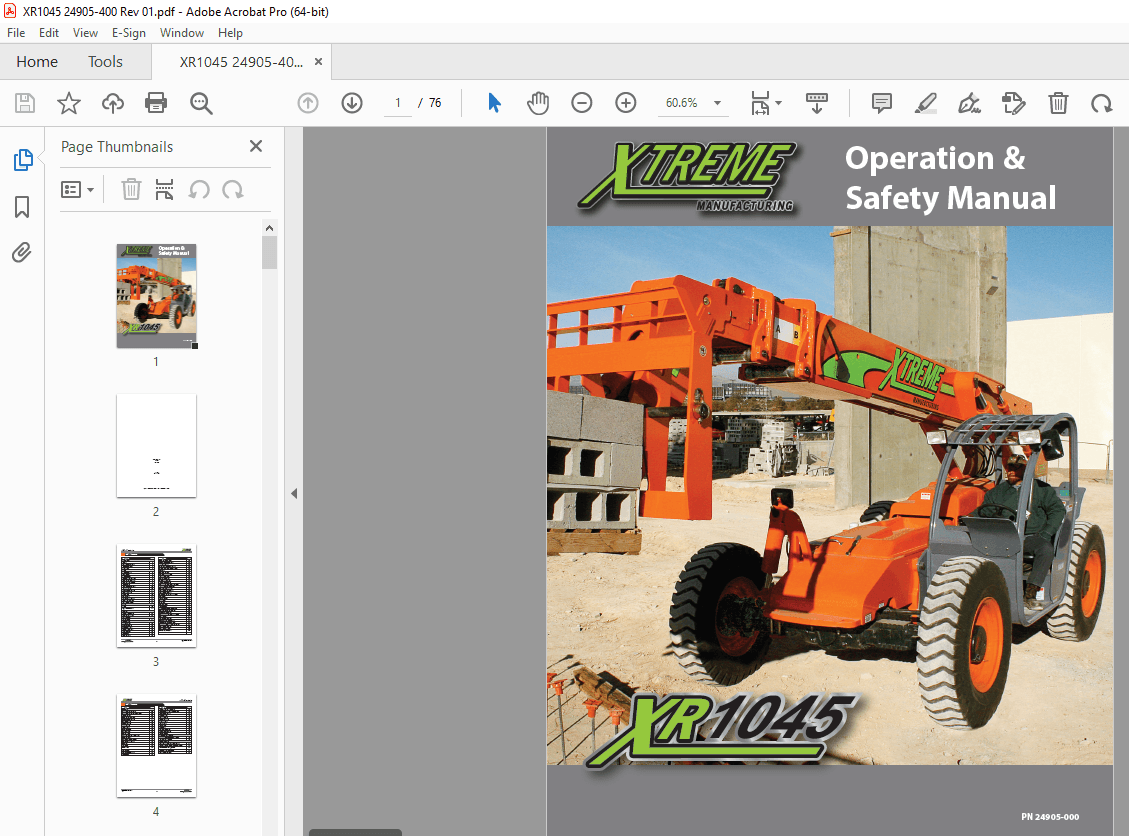The height and width of the screenshot is (836, 1129).
Task: Toggle the Selection arrow tool
Action: click(x=493, y=103)
